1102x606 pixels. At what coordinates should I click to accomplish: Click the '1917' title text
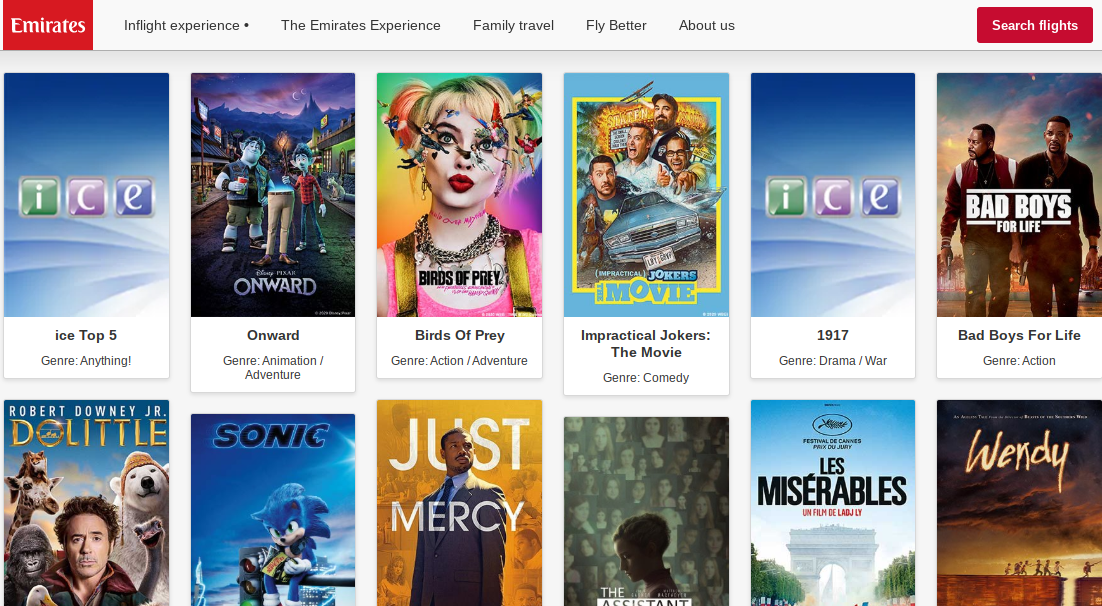coord(833,335)
